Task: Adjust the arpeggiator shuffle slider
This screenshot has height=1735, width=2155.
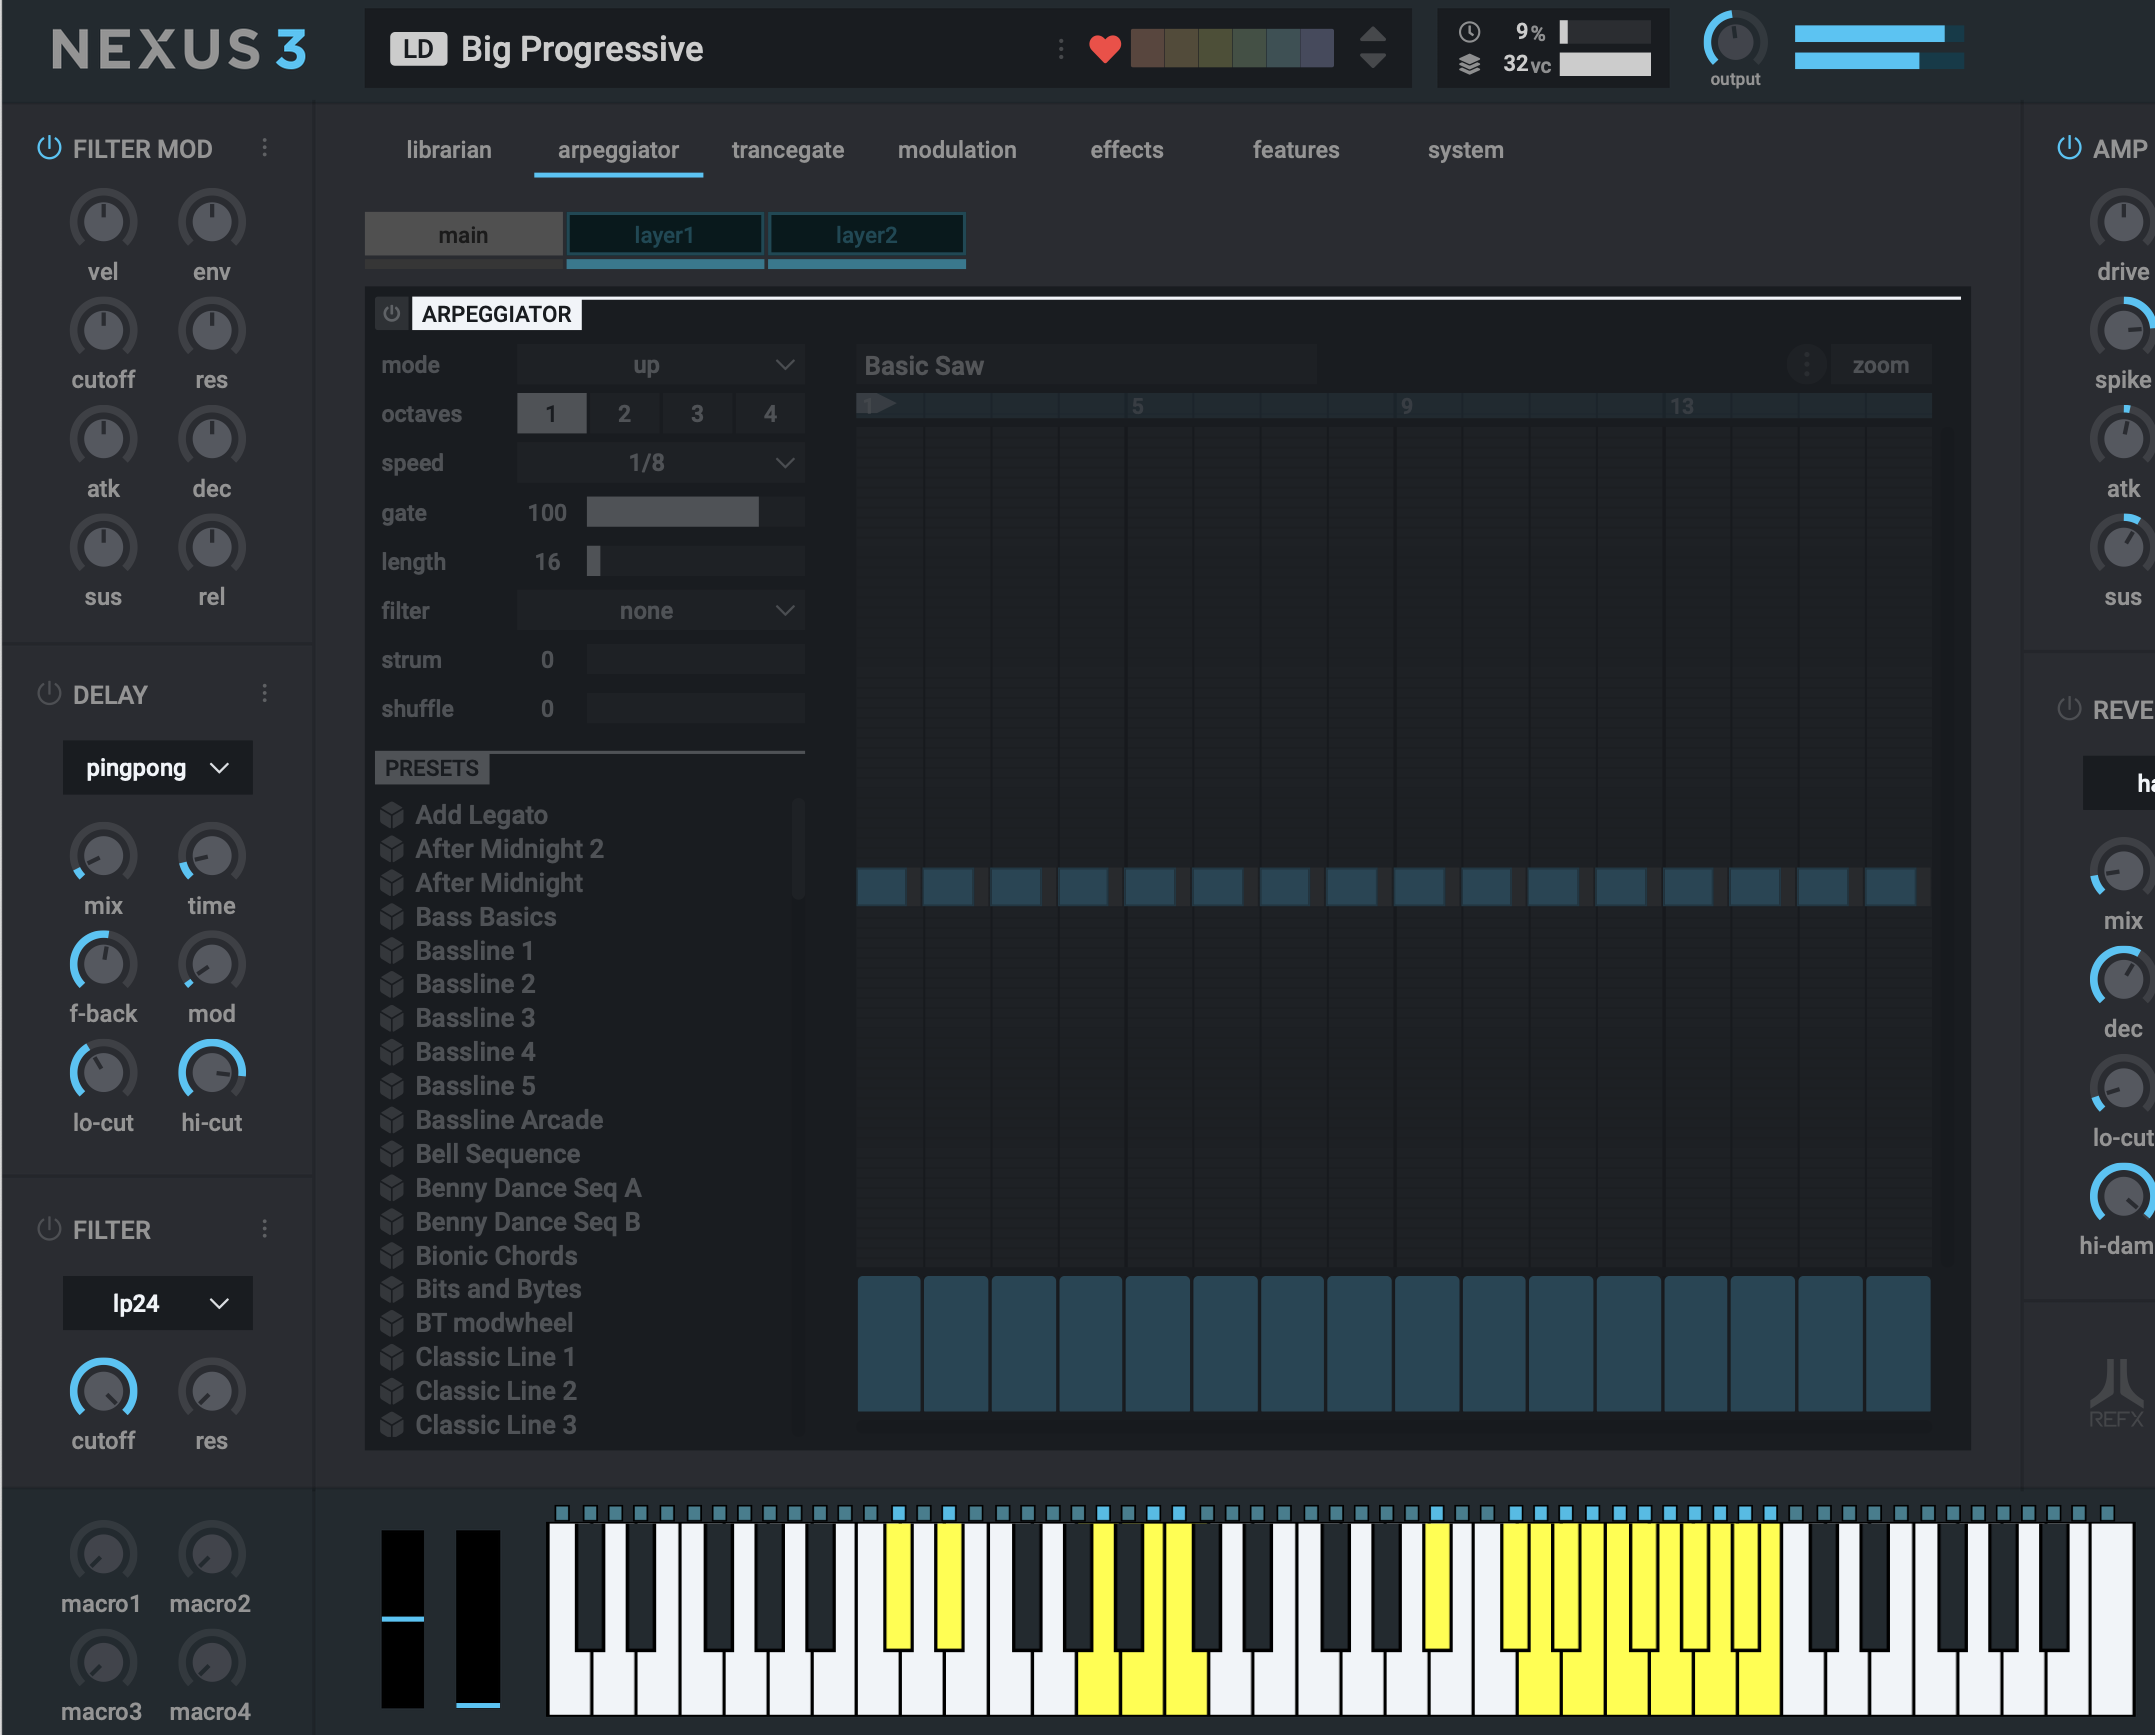Action: click(x=696, y=709)
